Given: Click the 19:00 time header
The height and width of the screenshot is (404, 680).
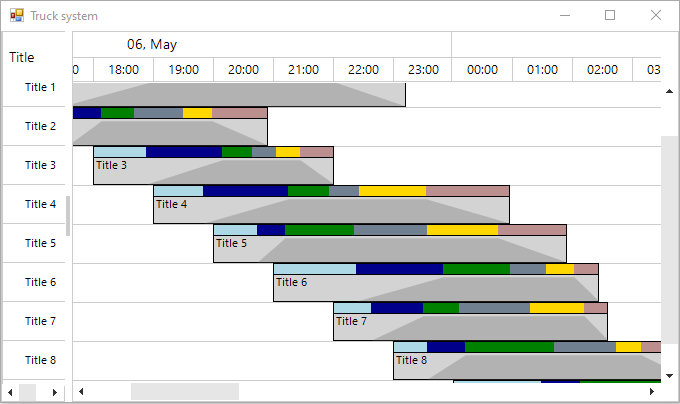Looking at the screenshot, I should (x=183, y=70).
